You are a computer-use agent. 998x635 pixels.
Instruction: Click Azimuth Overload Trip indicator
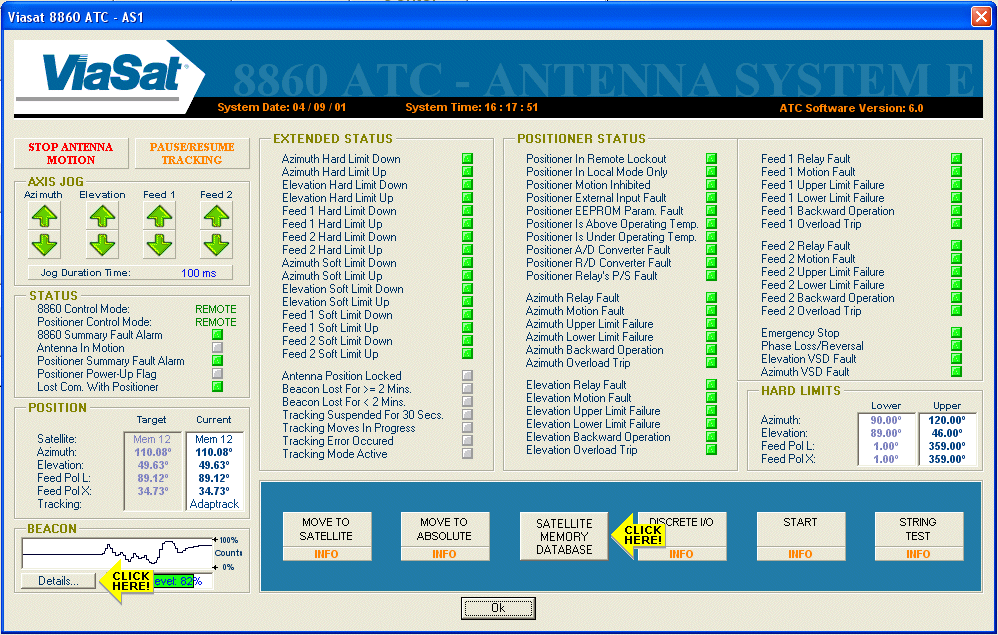[x=712, y=363]
